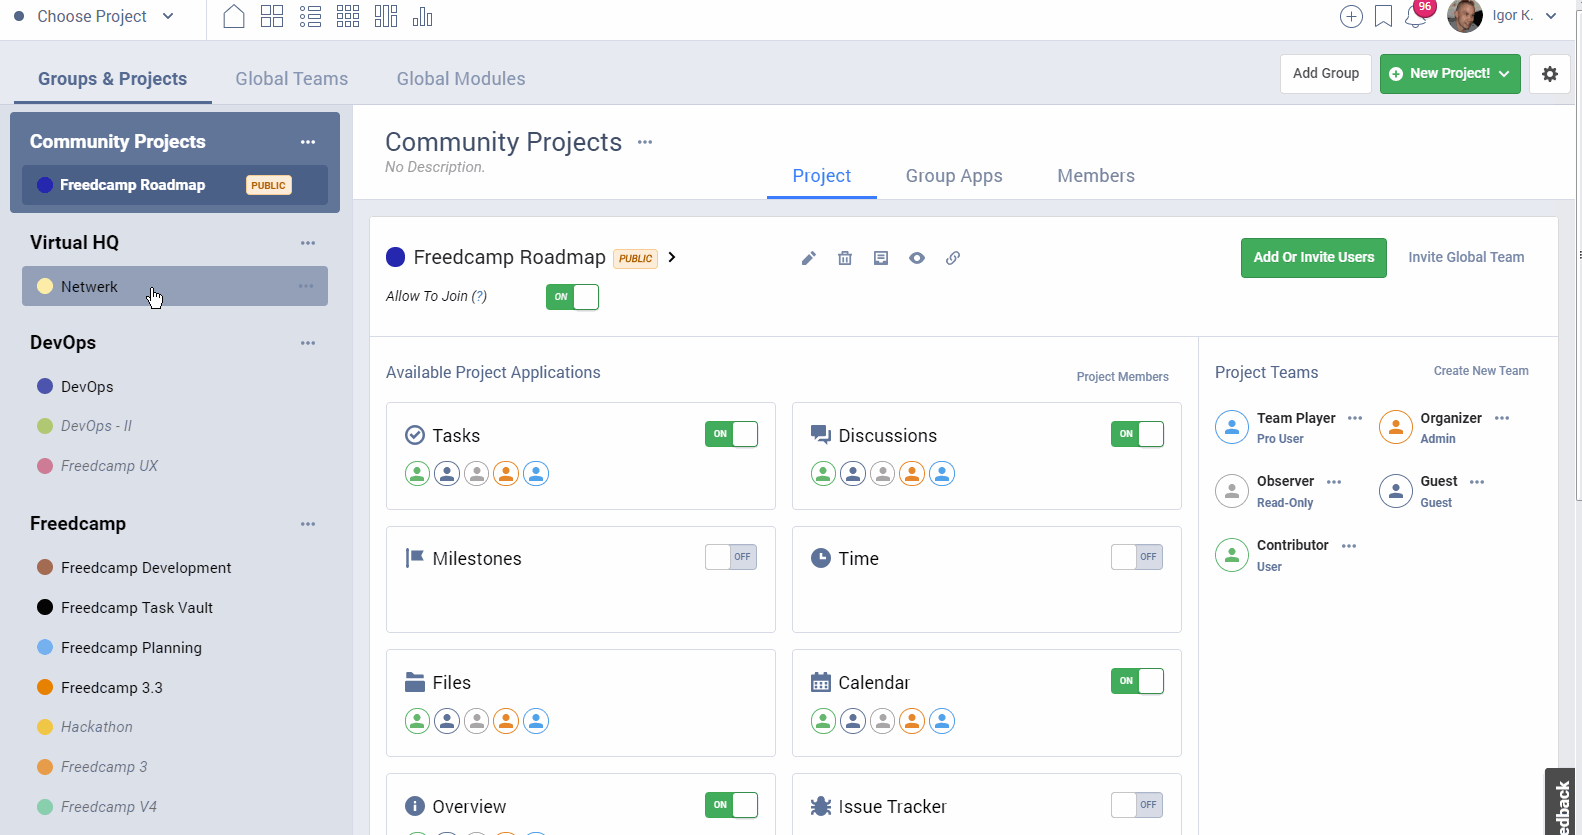The width and height of the screenshot is (1582, 835).
Task: Click the home icon in top bar
Action: pos(234,17)
